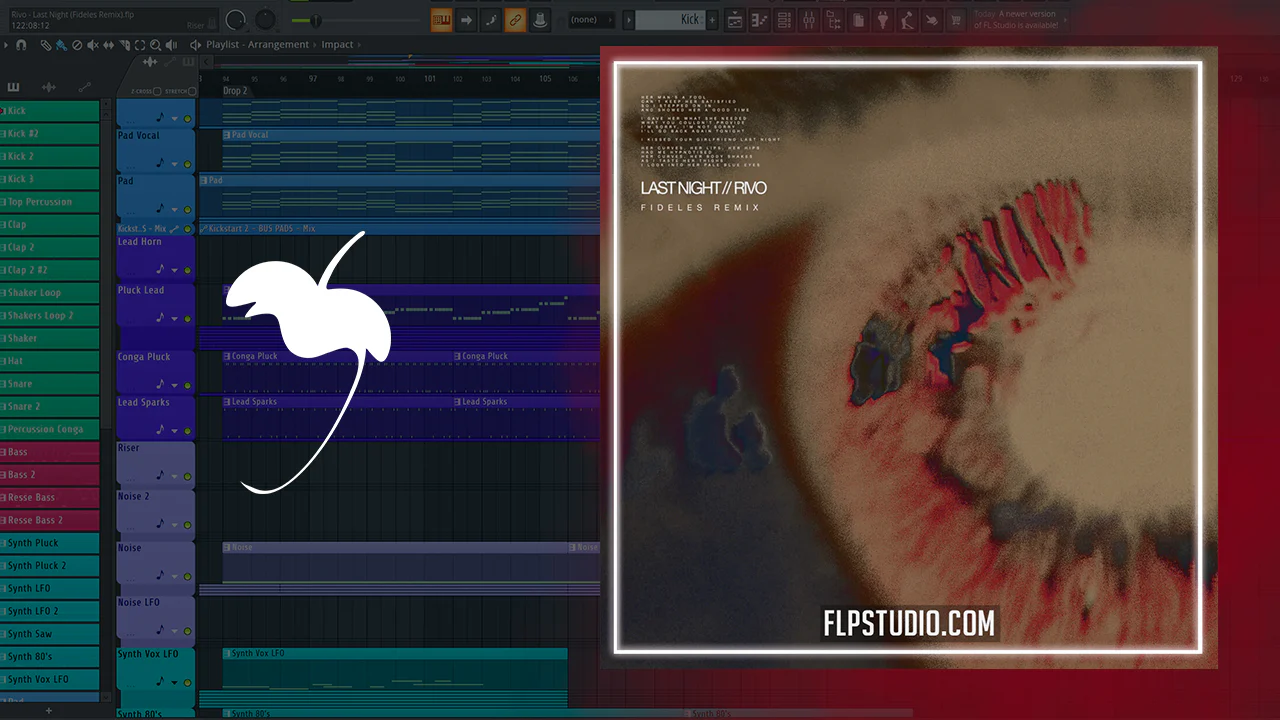Toggle the magnet snap button in Playlist toolbar
Image resolution: width=1280 pixels, height=720 pixels.
(21, 45)
